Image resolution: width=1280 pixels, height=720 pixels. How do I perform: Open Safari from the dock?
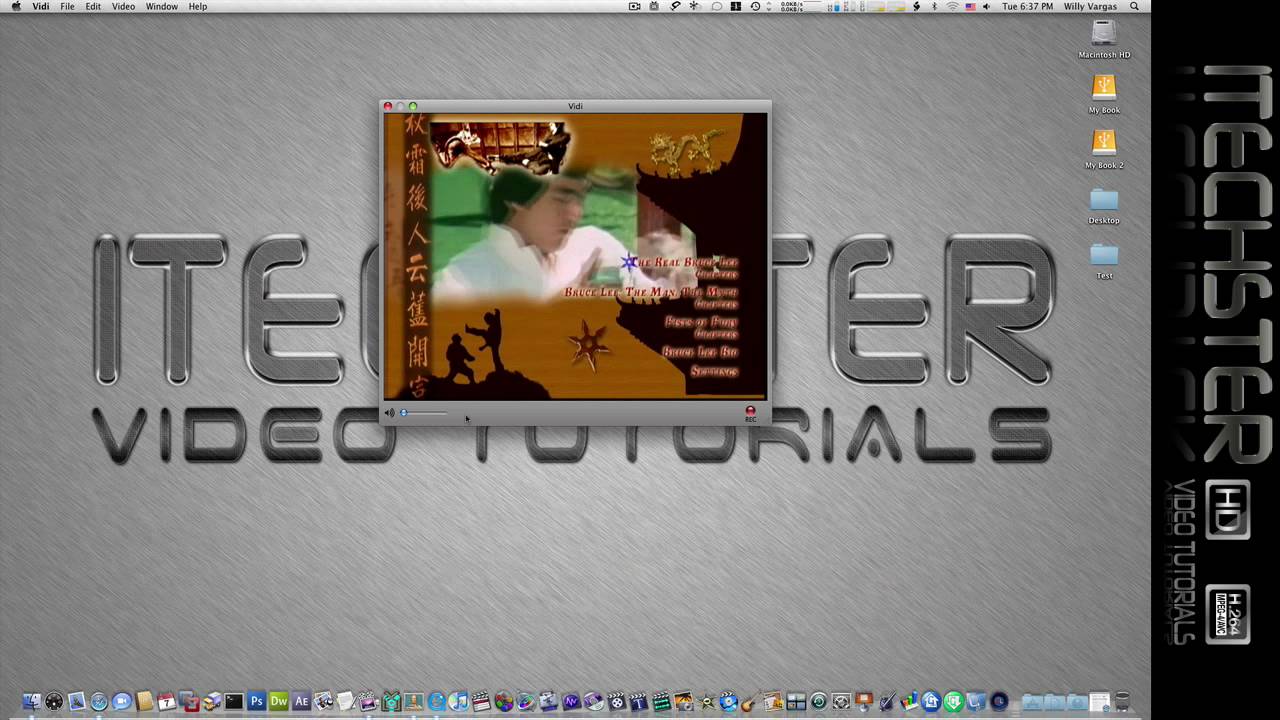[x=99, y=702]
